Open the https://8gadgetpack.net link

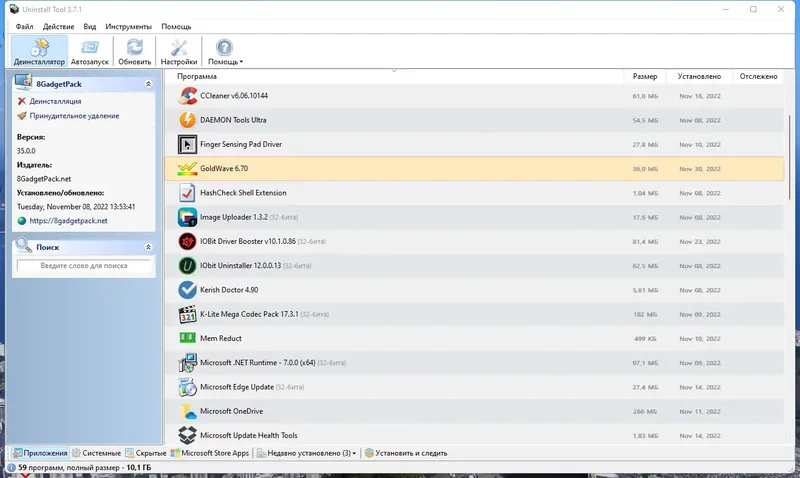tap(68, 221)
